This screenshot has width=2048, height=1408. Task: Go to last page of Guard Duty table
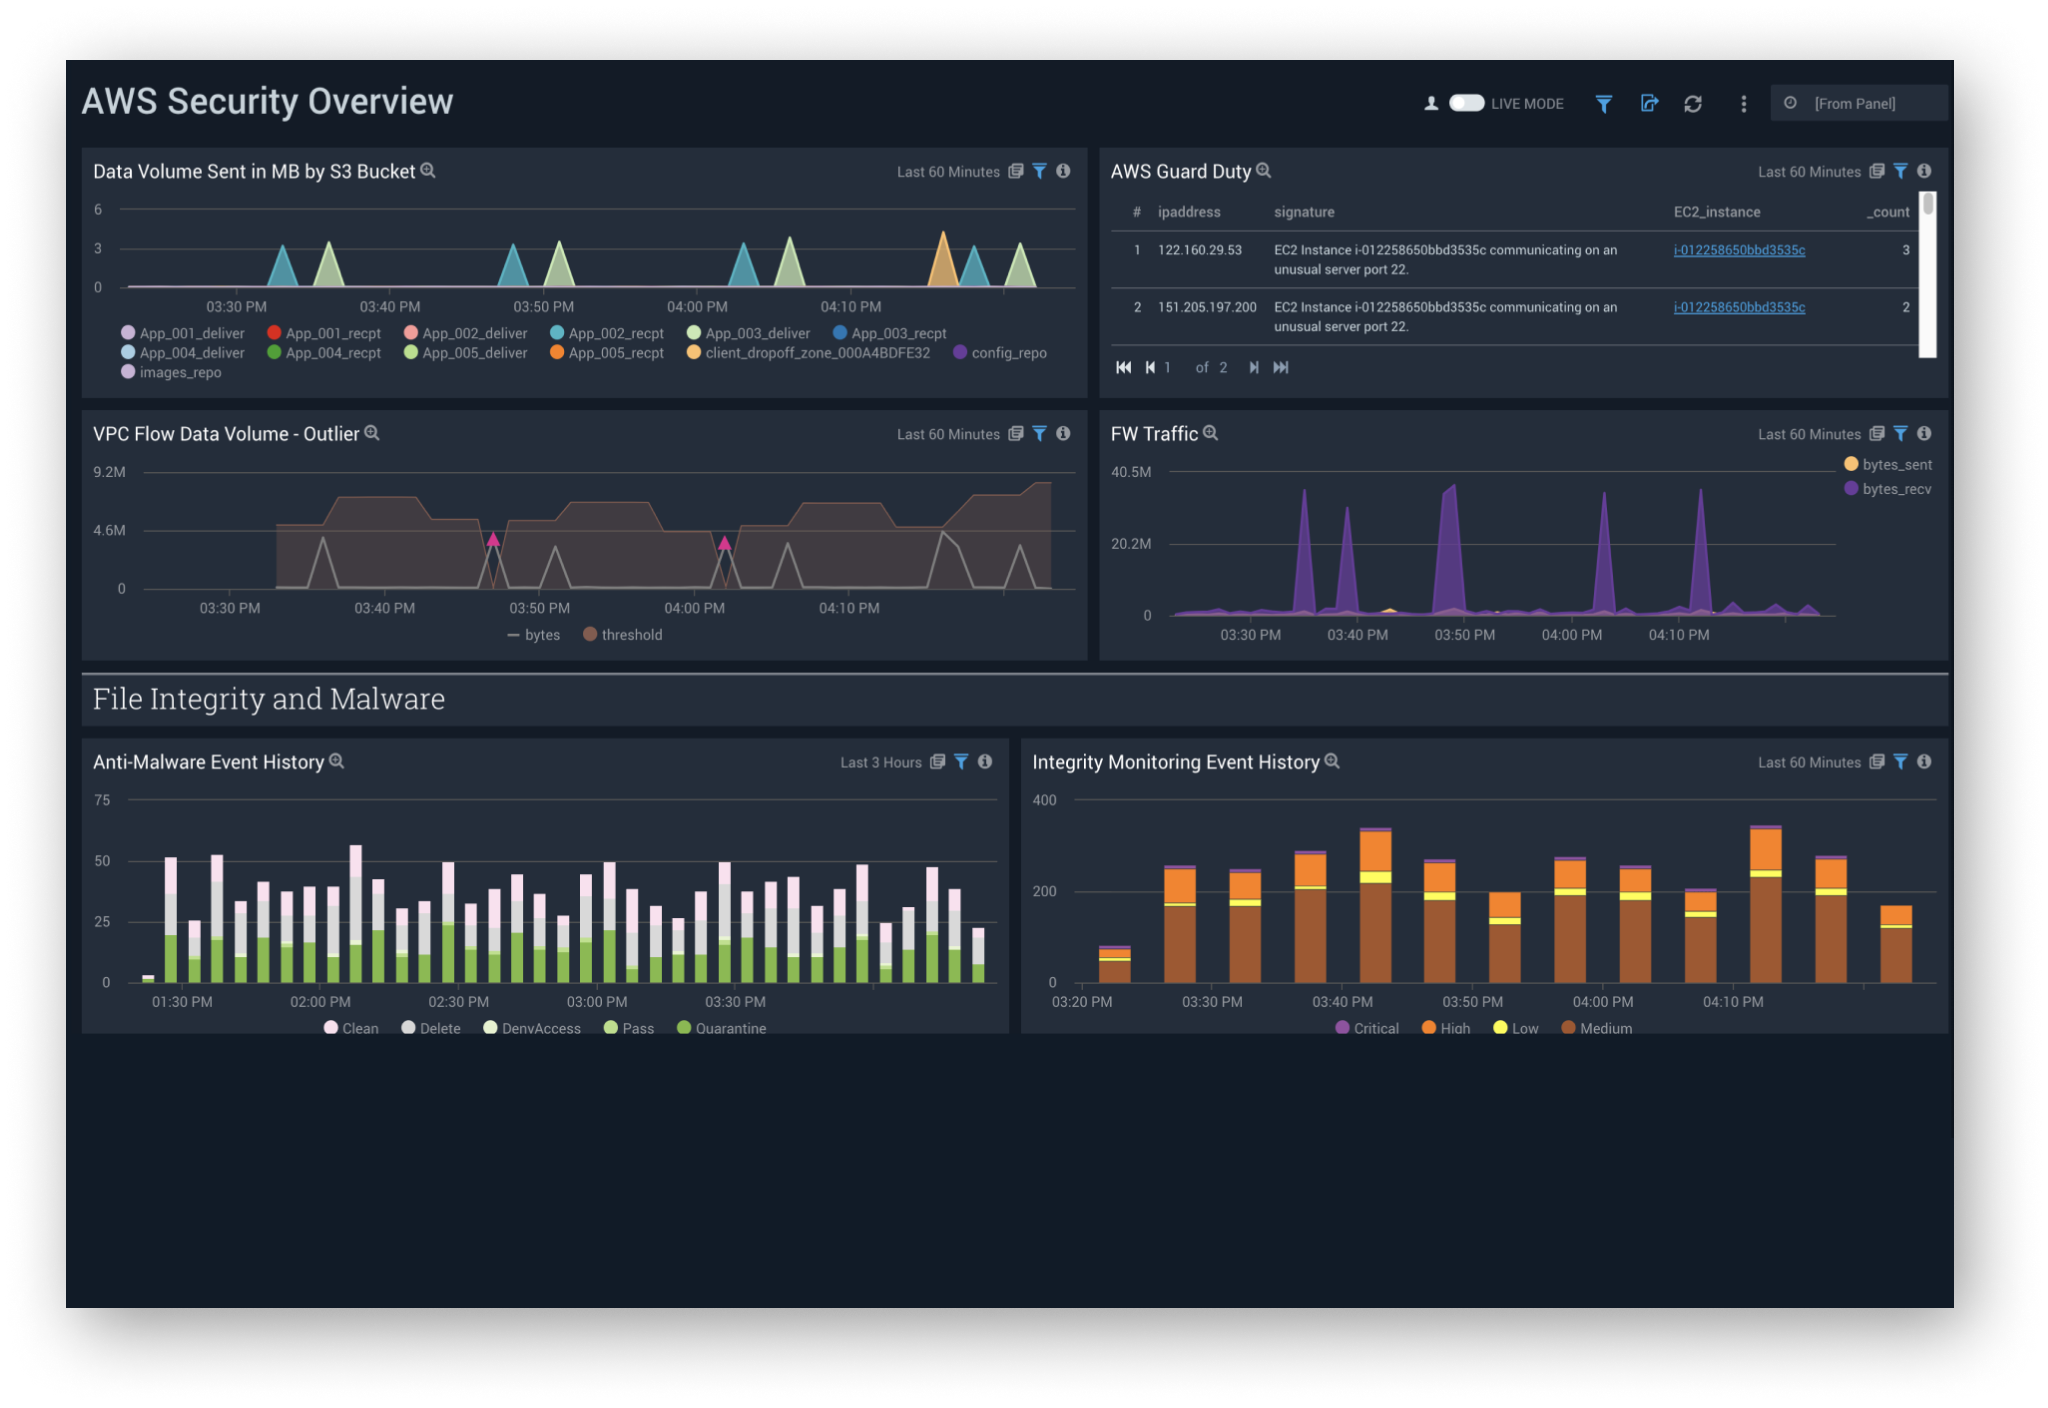1281,367
